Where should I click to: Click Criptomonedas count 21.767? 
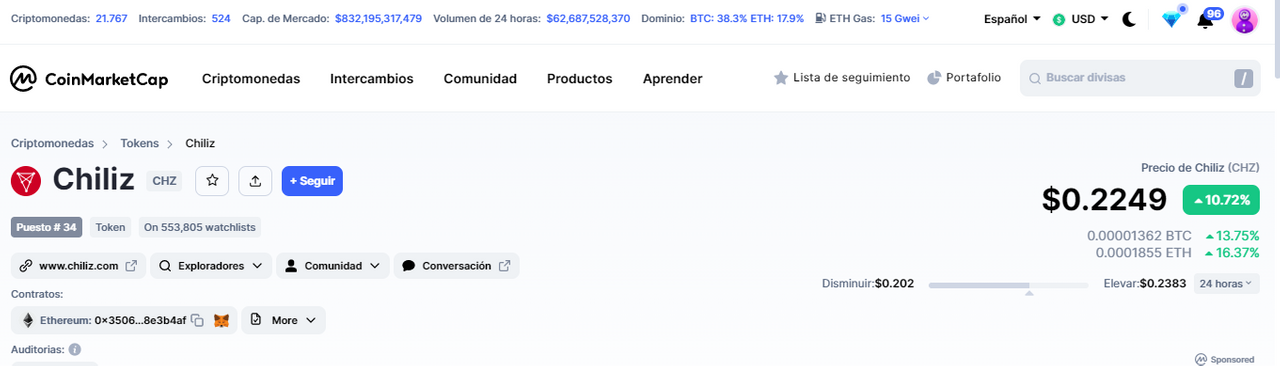point(112,18)
